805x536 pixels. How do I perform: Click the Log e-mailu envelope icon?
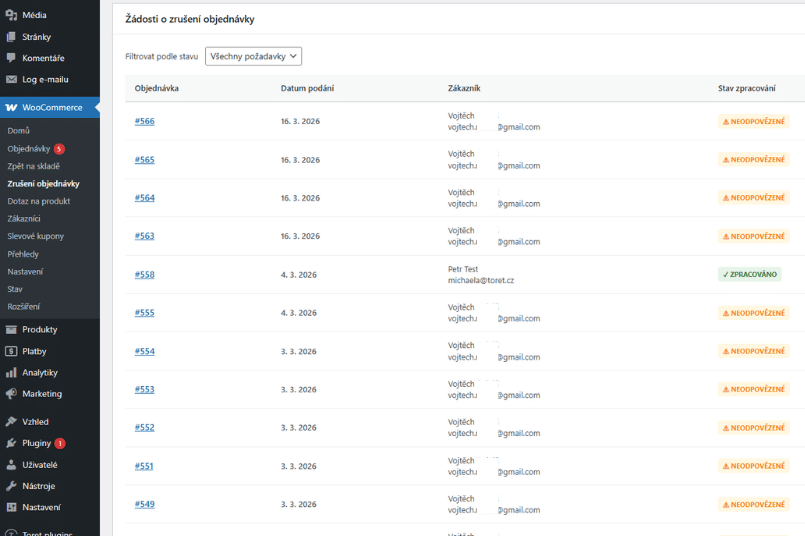pyautogui.click(x=11, y=80)
